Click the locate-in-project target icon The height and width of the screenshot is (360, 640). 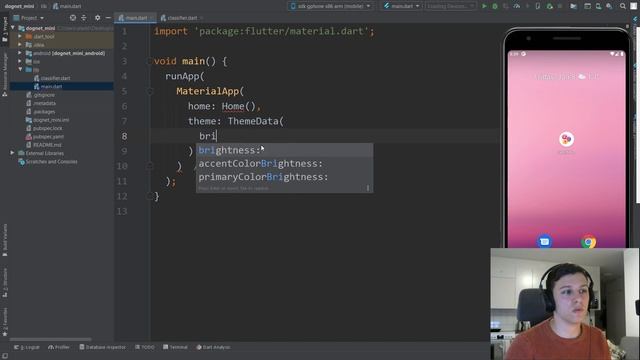(73, 18)
